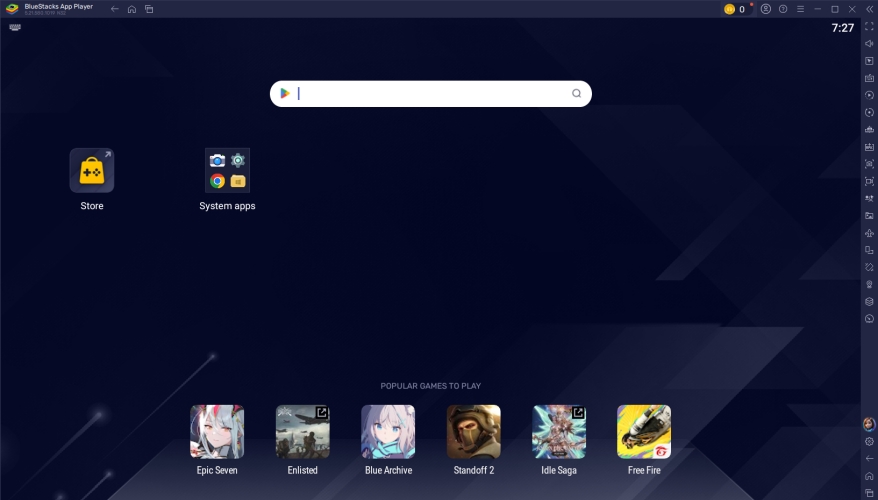Click the airplane icon in sidebar
The width and height of the screenshot is (878, 500).
click(869, 233)
